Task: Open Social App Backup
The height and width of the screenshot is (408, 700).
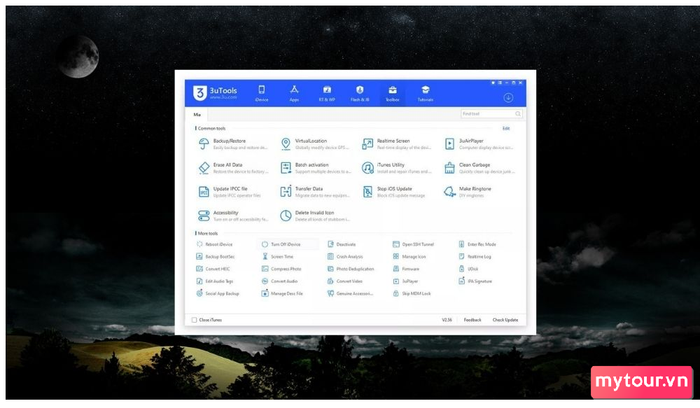Action: coord(217,293)
